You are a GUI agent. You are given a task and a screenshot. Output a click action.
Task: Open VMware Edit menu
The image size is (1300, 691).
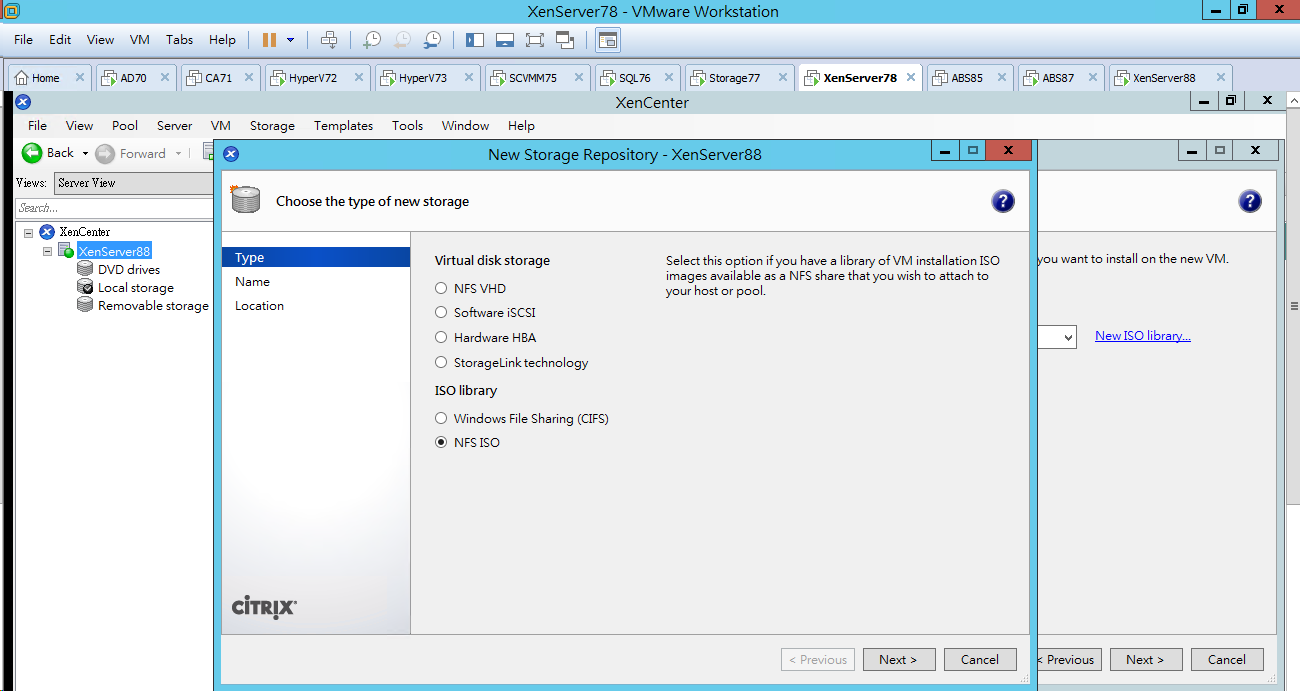[60, 40]
